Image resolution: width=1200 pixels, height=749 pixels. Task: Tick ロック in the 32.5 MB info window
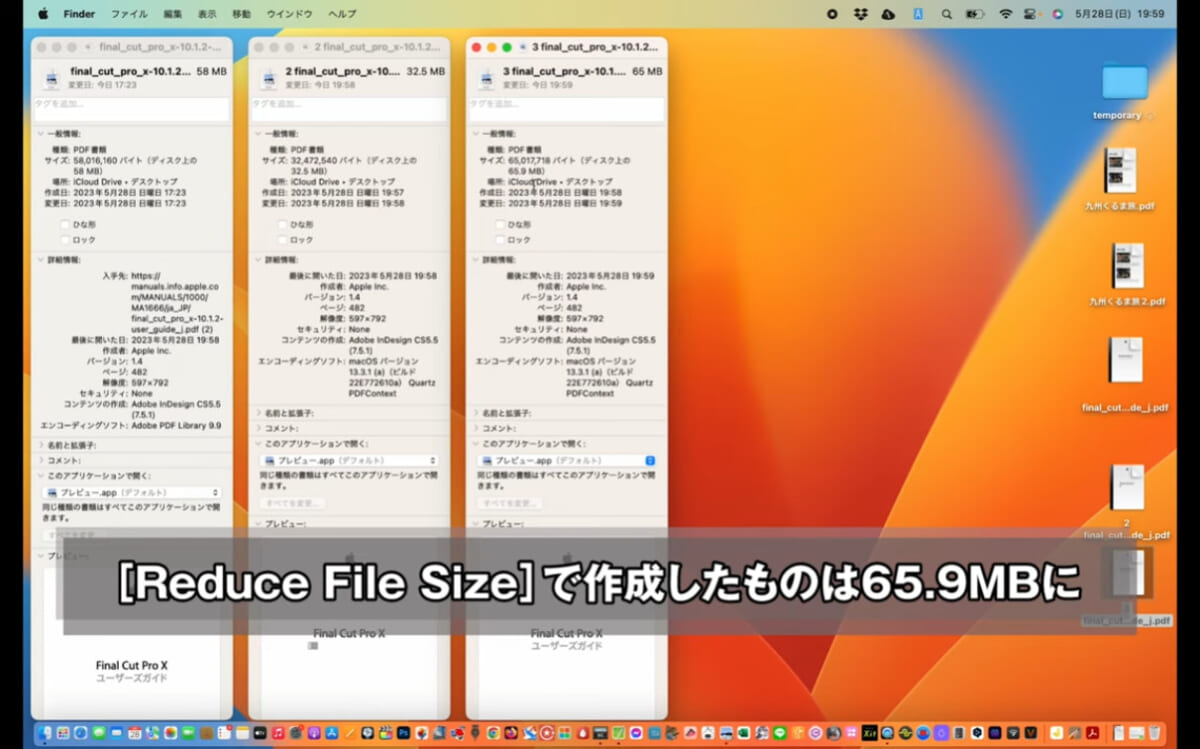tap(282, 240)
